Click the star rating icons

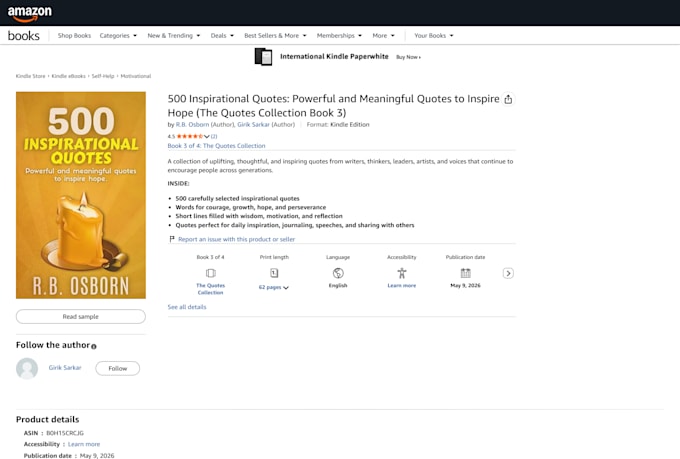pos(190,136)
